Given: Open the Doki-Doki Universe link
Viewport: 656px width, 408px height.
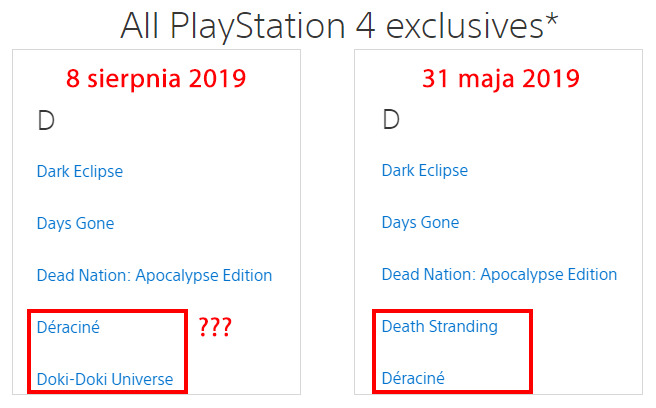Looking at the screenshot, I should (x=105, y=379).
